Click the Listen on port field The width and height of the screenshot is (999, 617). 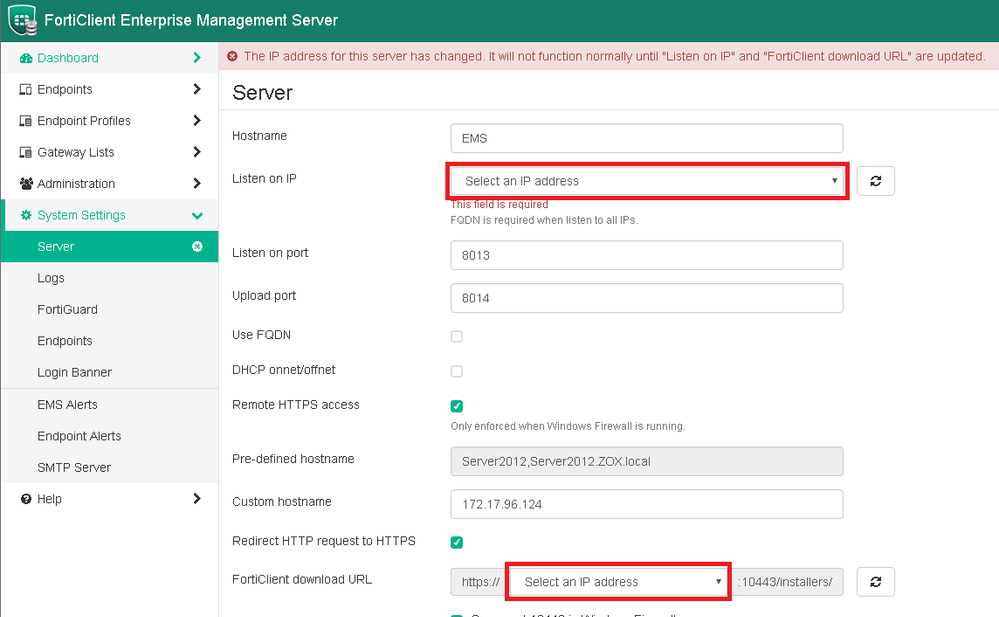pyautogui.click(x=647, y=255)
